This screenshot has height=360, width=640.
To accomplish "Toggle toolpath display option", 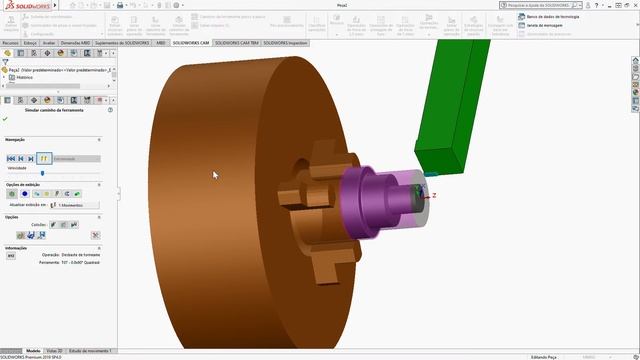I will pyautogui.click(x=67, y=194).
